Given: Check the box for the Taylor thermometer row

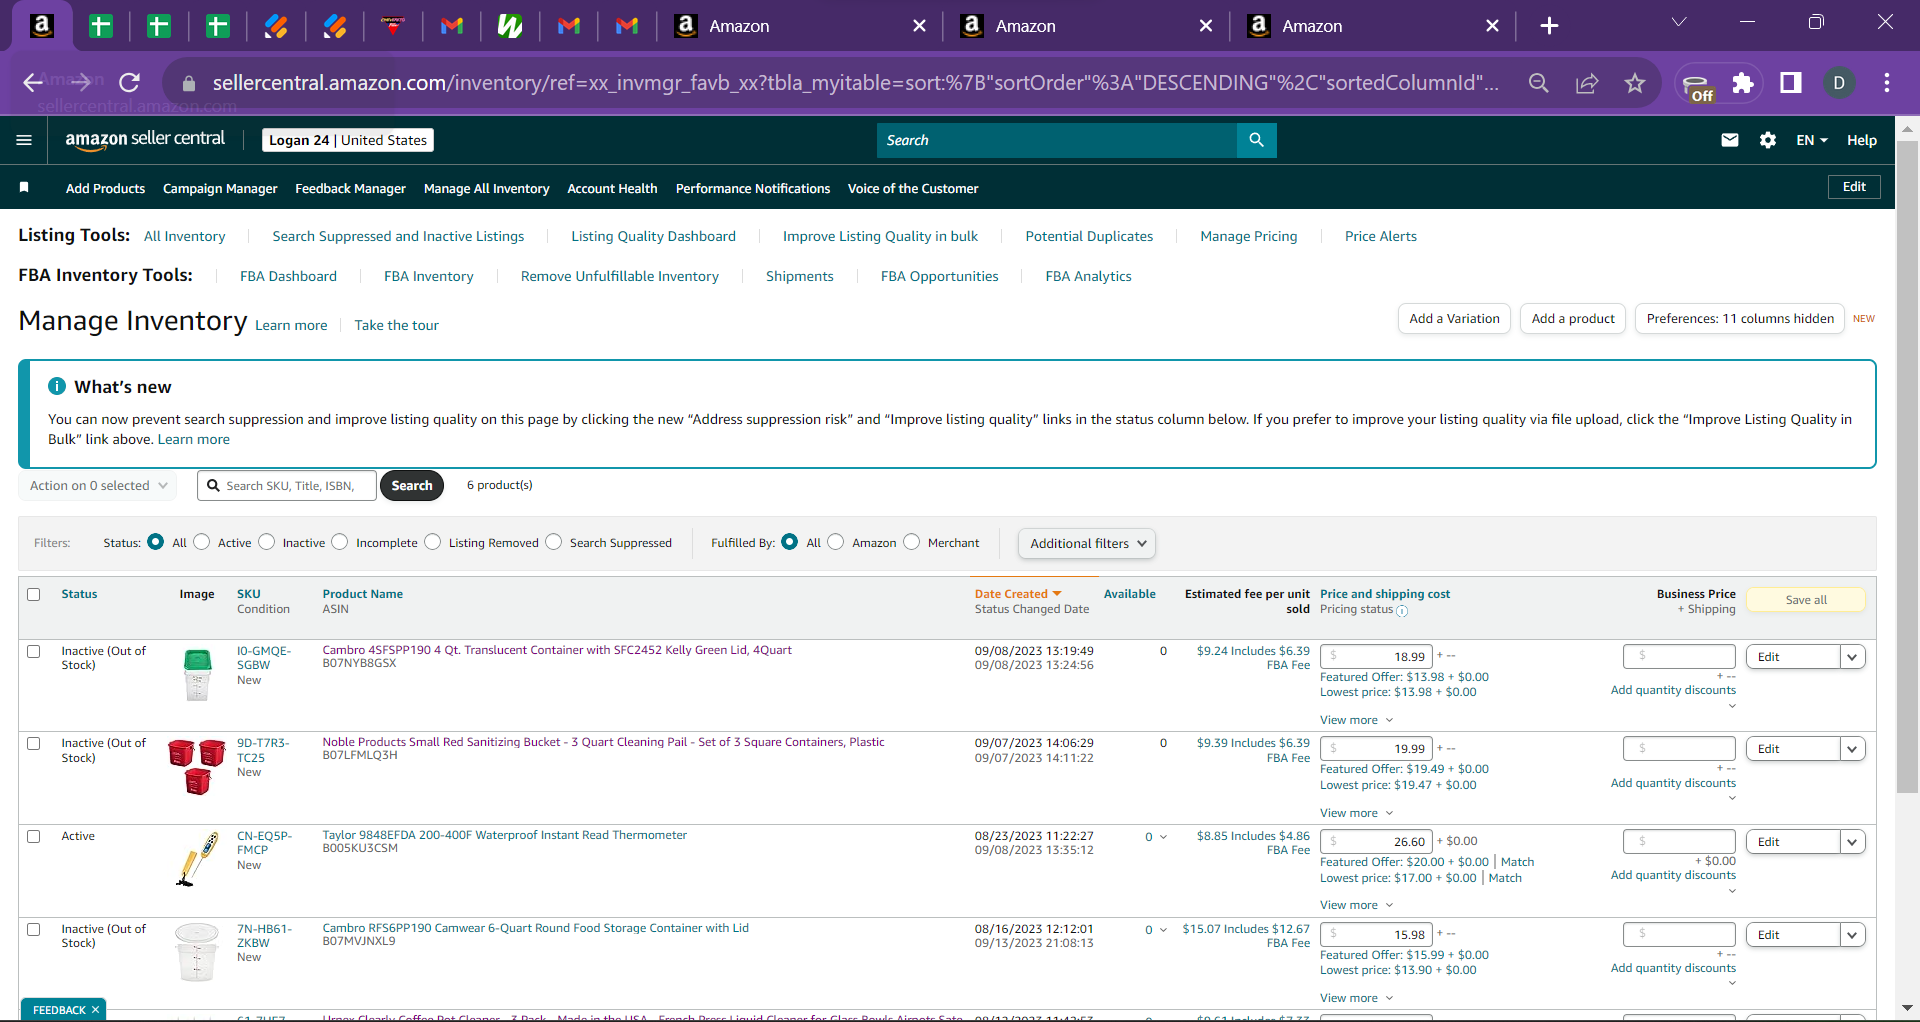Looking at the screenshot, I should point(34,836).
